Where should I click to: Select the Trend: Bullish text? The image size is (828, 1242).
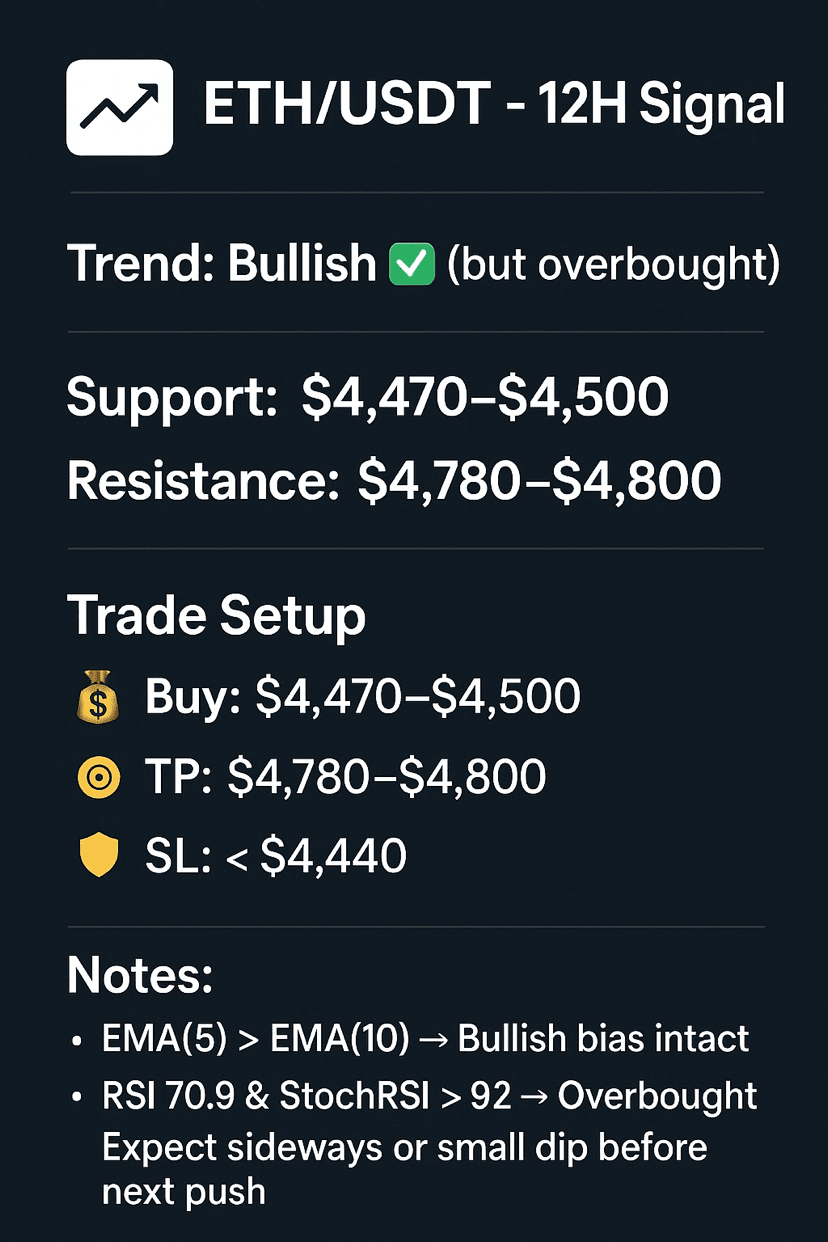(x=220, y=264)
